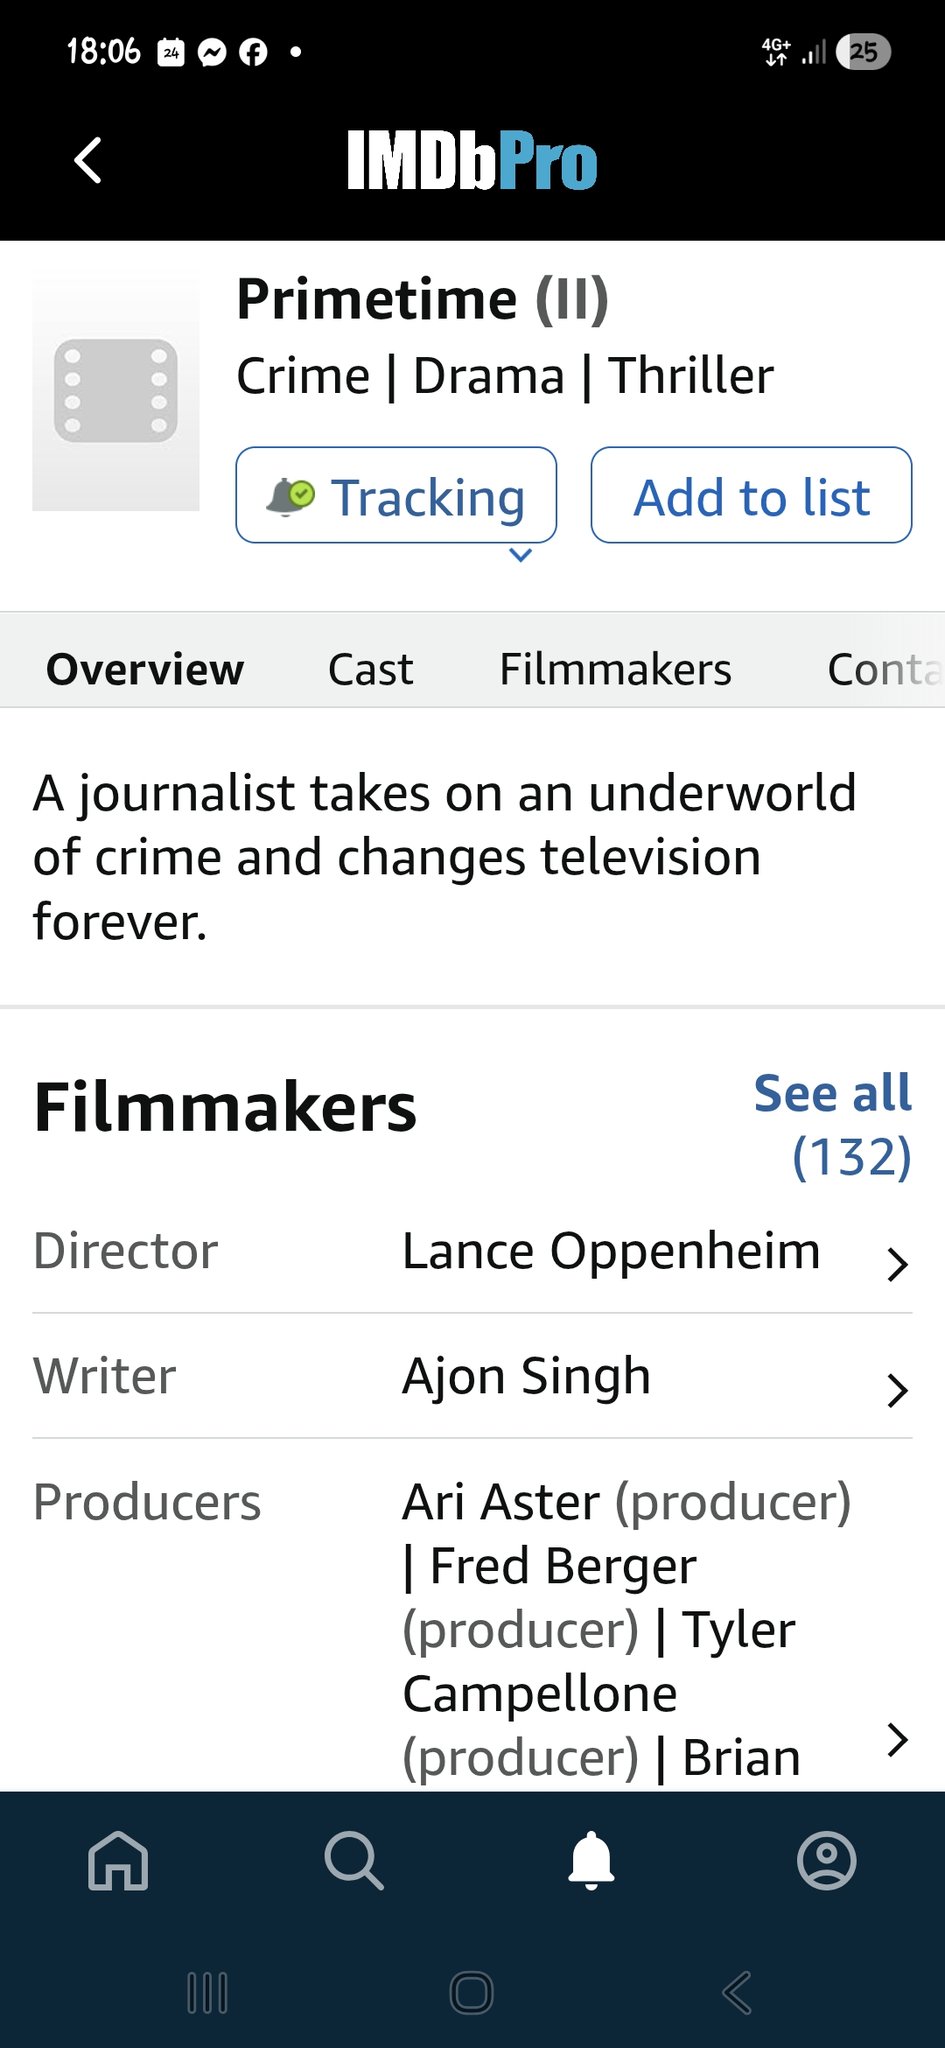Toggle Tracking for Primetime
The height and width of the screenshot is (2048, 945).
[x=396, y=496]
